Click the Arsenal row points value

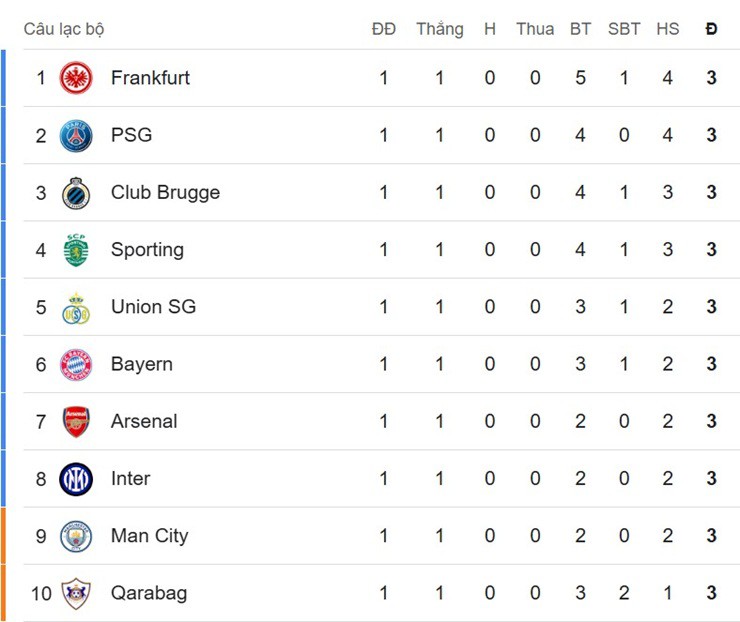click(x=711, y=422)
